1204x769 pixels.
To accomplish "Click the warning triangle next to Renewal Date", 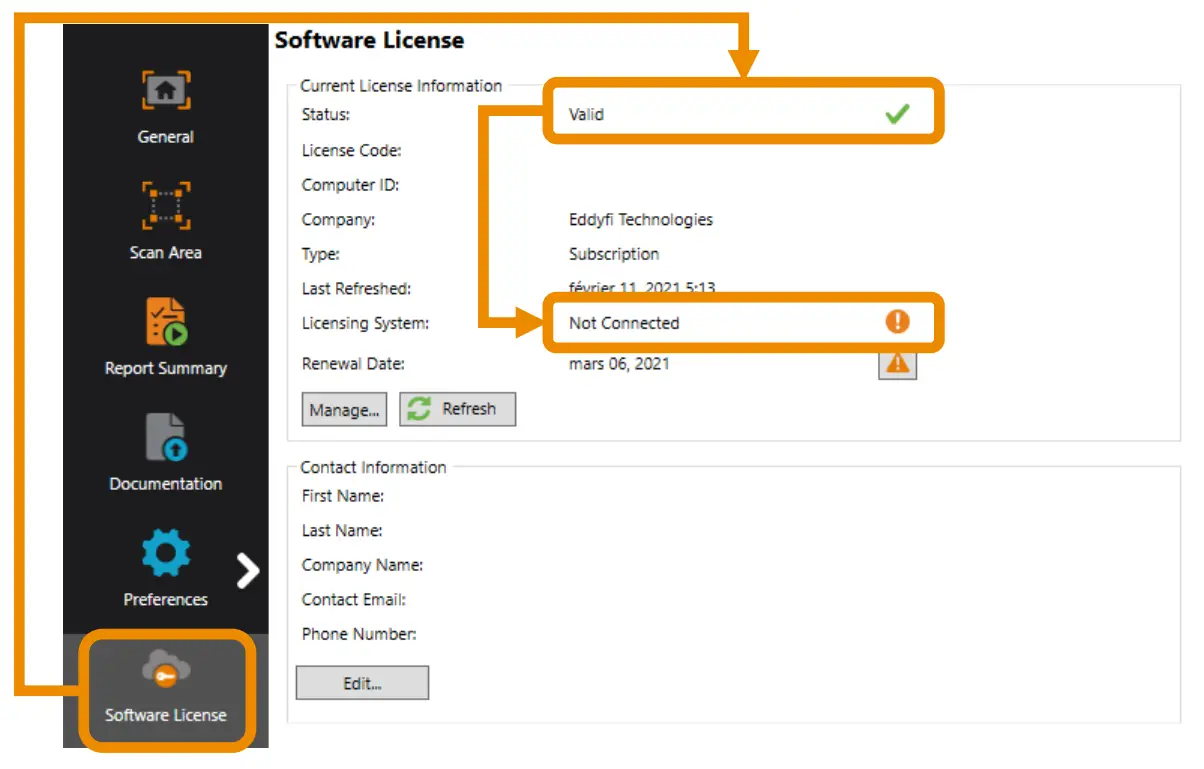I will pyautogui.click(x=897, y=364).
